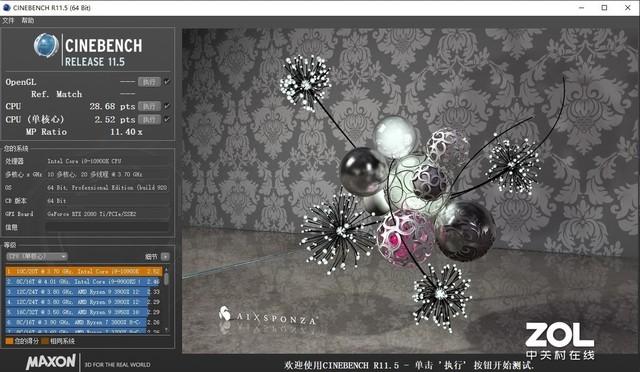Click the MAXON logo at the bottom
Image resolution: width=640 pixels, height=372 pixels.
[51, 362]
